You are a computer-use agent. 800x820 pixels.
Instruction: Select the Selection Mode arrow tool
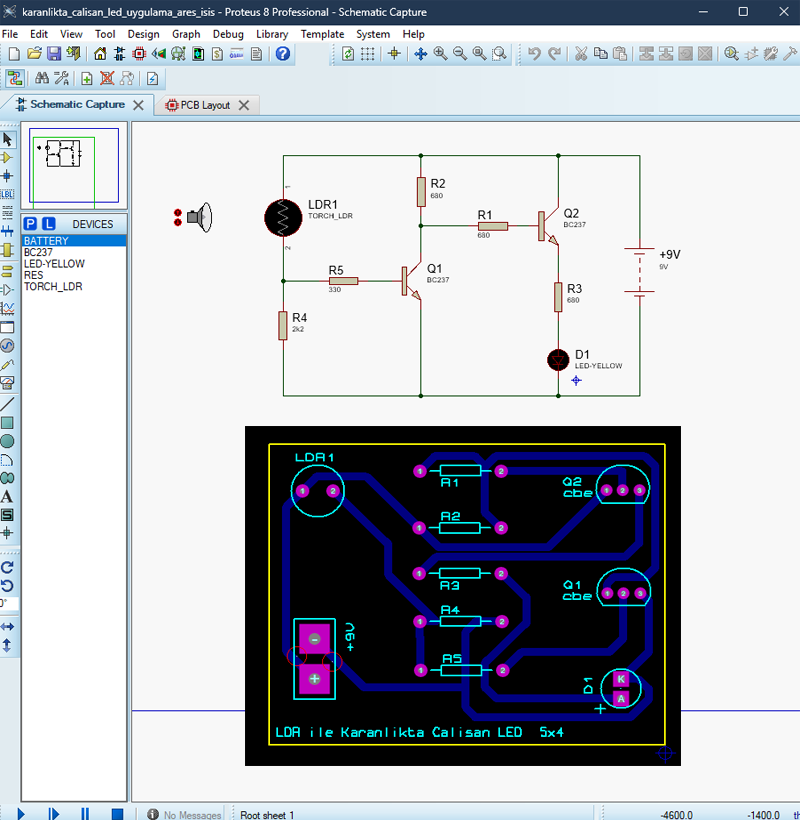(x=8, y=139)
